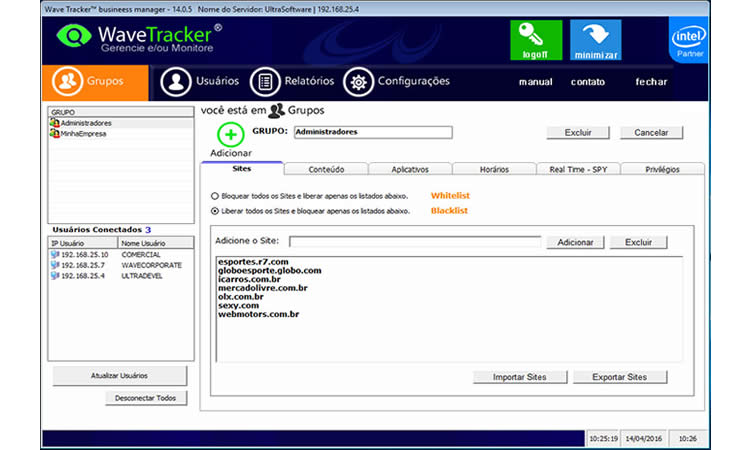Viewport: 750px width, 450px height.
Task: Select olx.com.br in the site list
Action: pyautogui.click(x=241, y=297)
